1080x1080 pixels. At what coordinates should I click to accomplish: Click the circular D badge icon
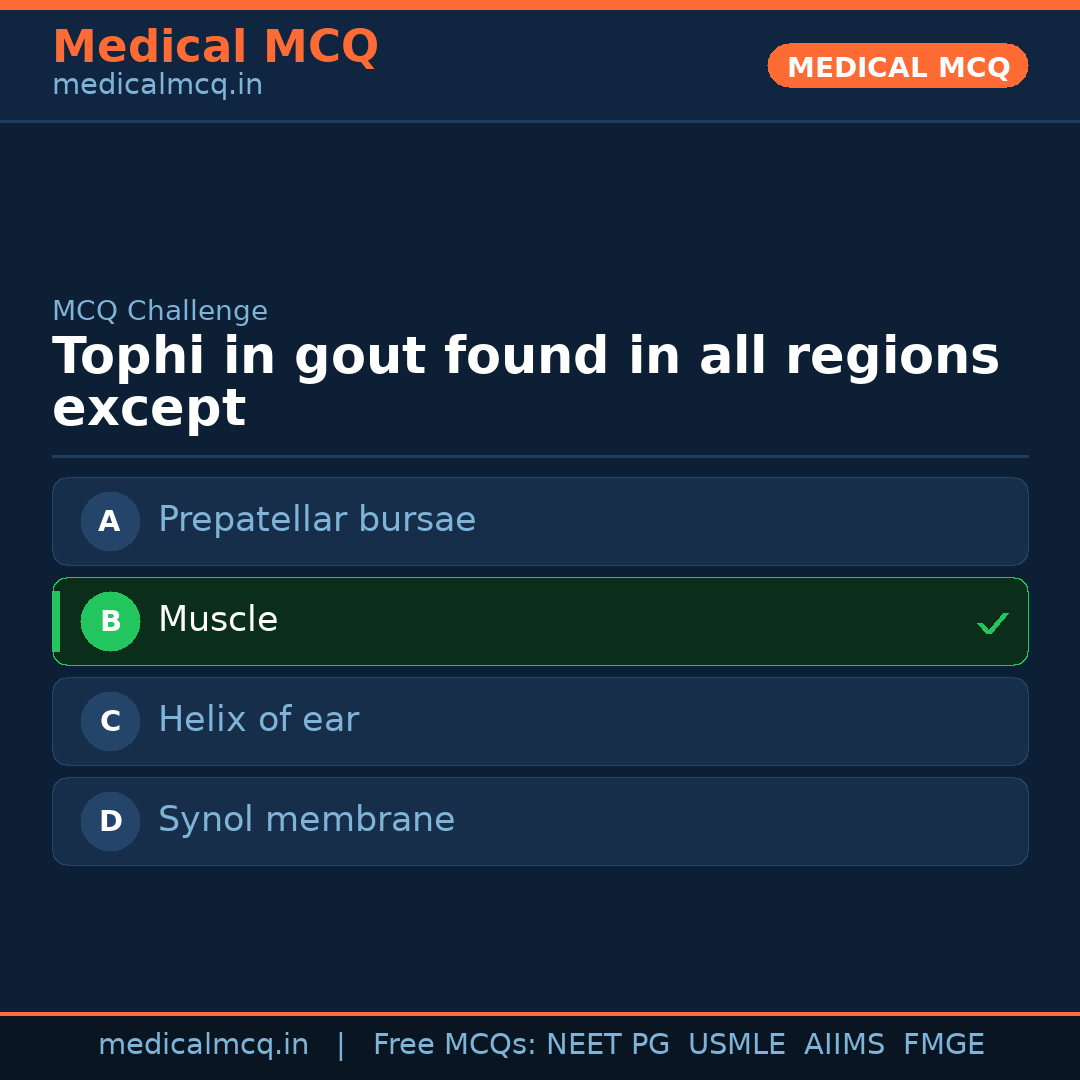pos(110,821)
